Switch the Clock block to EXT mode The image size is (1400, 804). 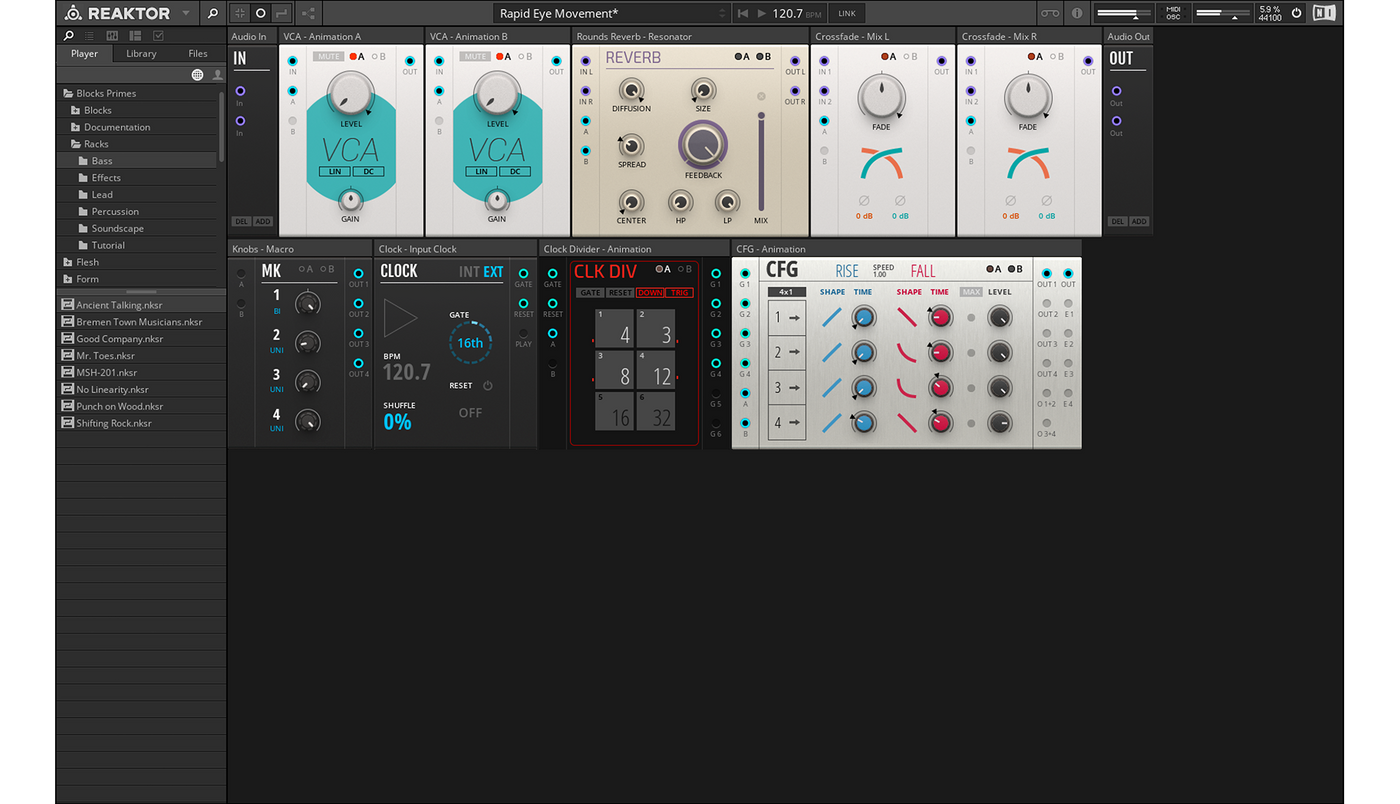(493, 271)
